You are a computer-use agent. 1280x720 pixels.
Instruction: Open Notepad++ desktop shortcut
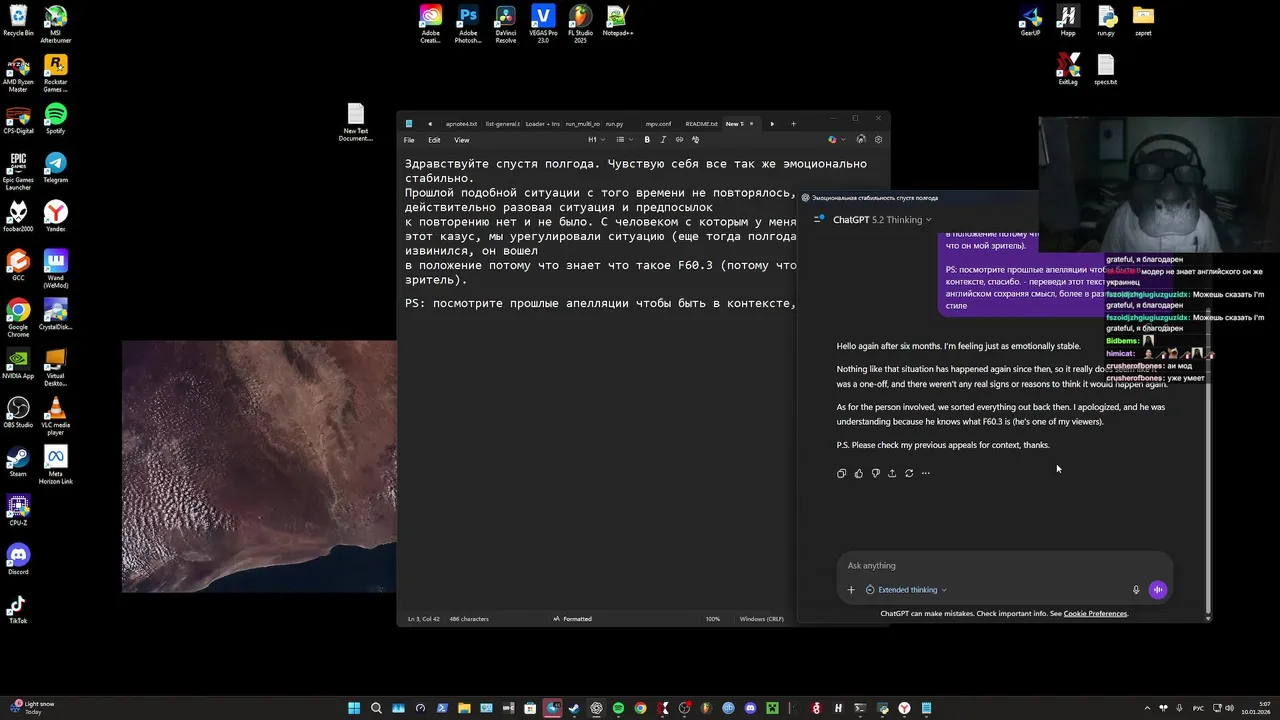[x=617, y=20]
